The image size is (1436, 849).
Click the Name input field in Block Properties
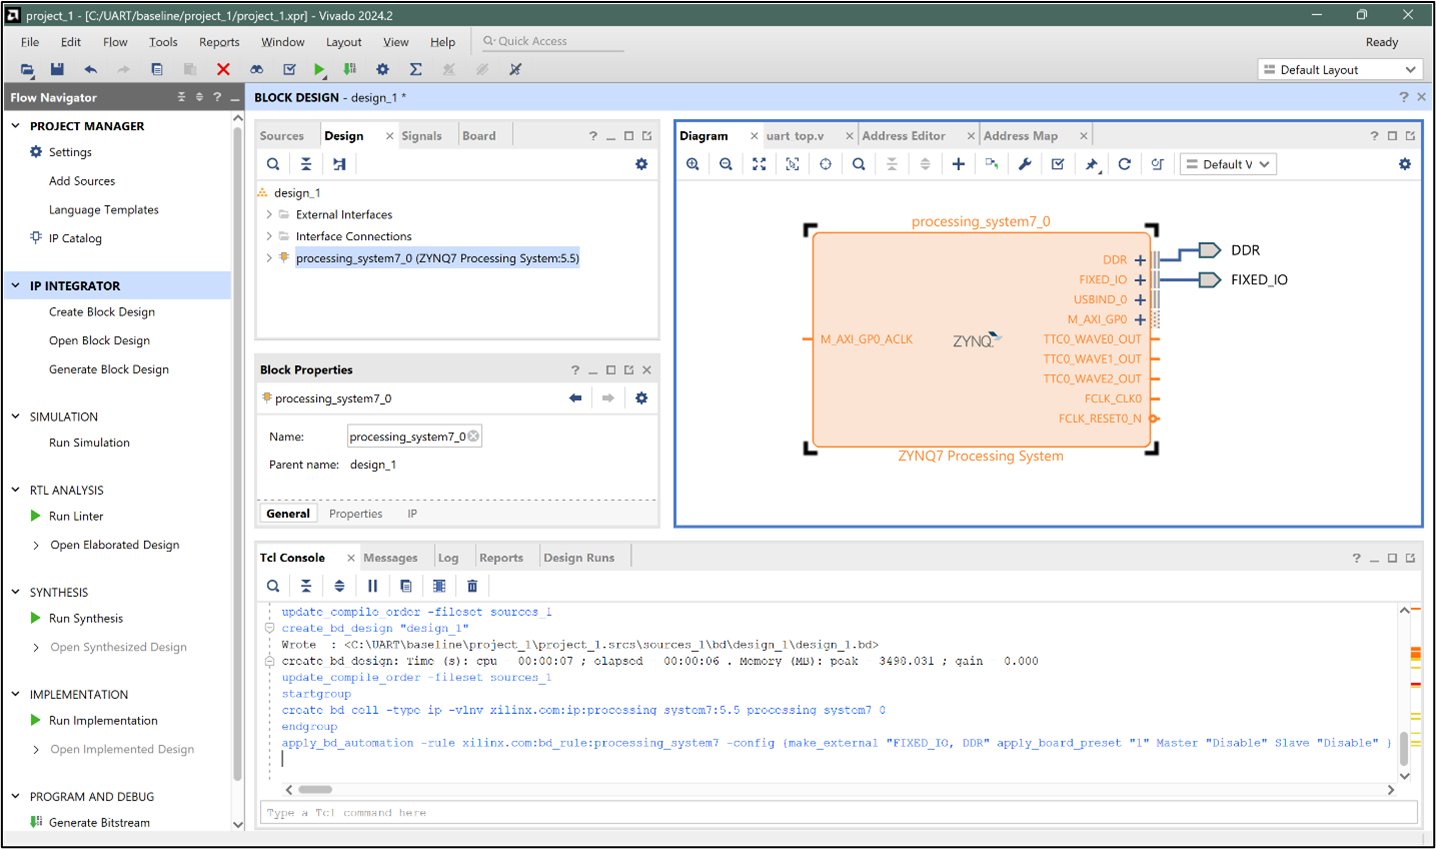point(414,437)
